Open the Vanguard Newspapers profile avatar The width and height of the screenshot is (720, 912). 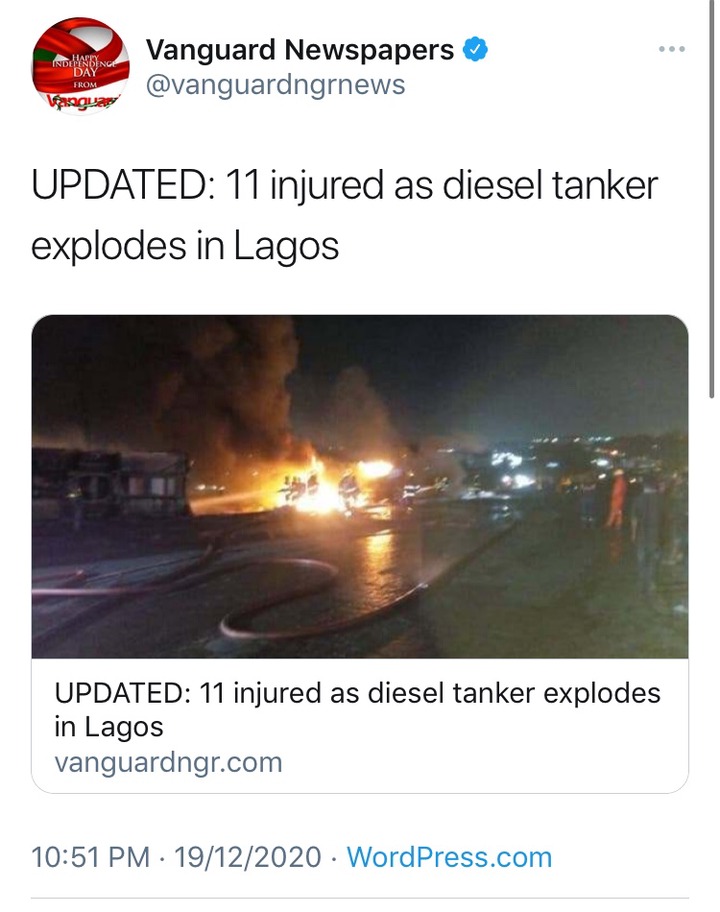pyautogui.click(x=80, y=66)
